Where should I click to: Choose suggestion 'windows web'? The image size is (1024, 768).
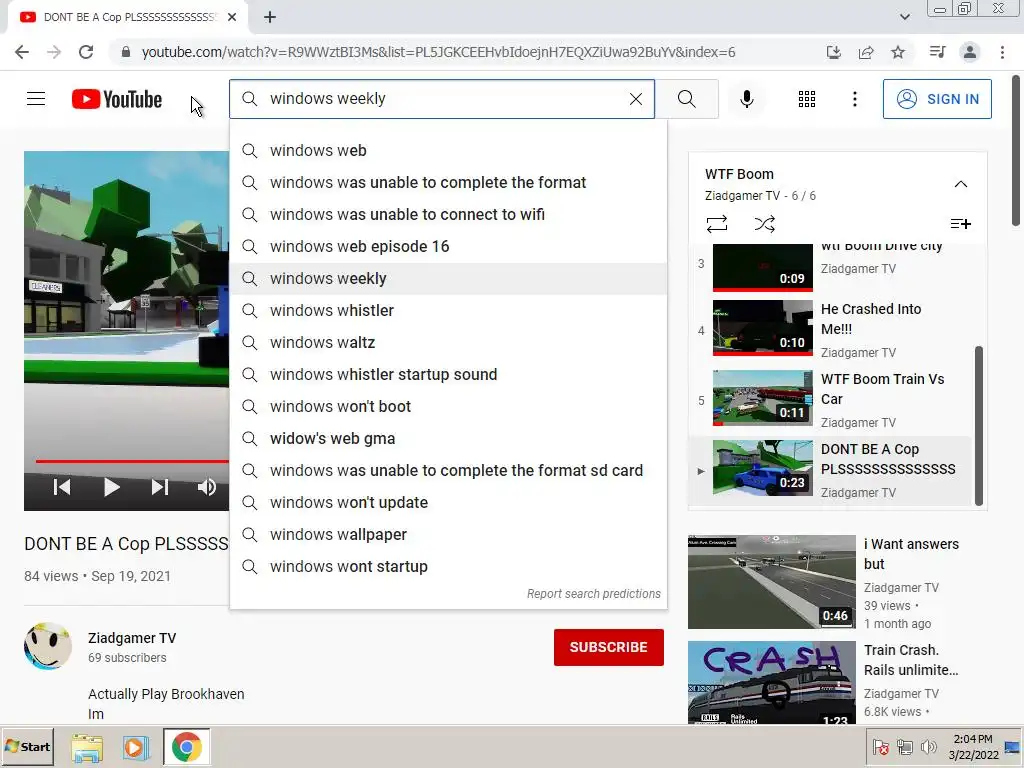(x=449, y=150)
